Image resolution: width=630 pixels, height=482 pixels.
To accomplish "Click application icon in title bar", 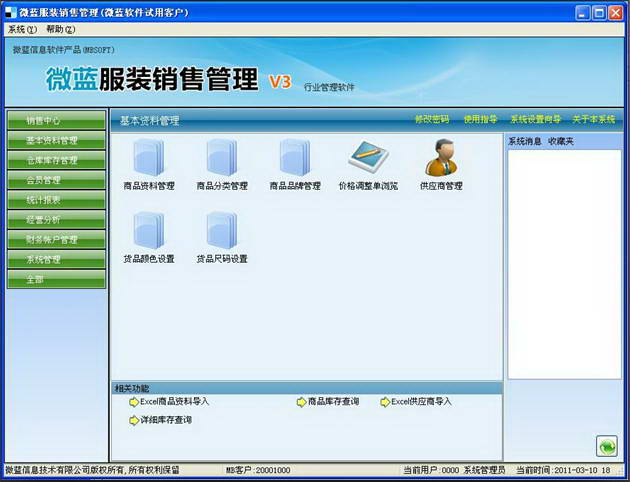I will (x=10, y=12).
